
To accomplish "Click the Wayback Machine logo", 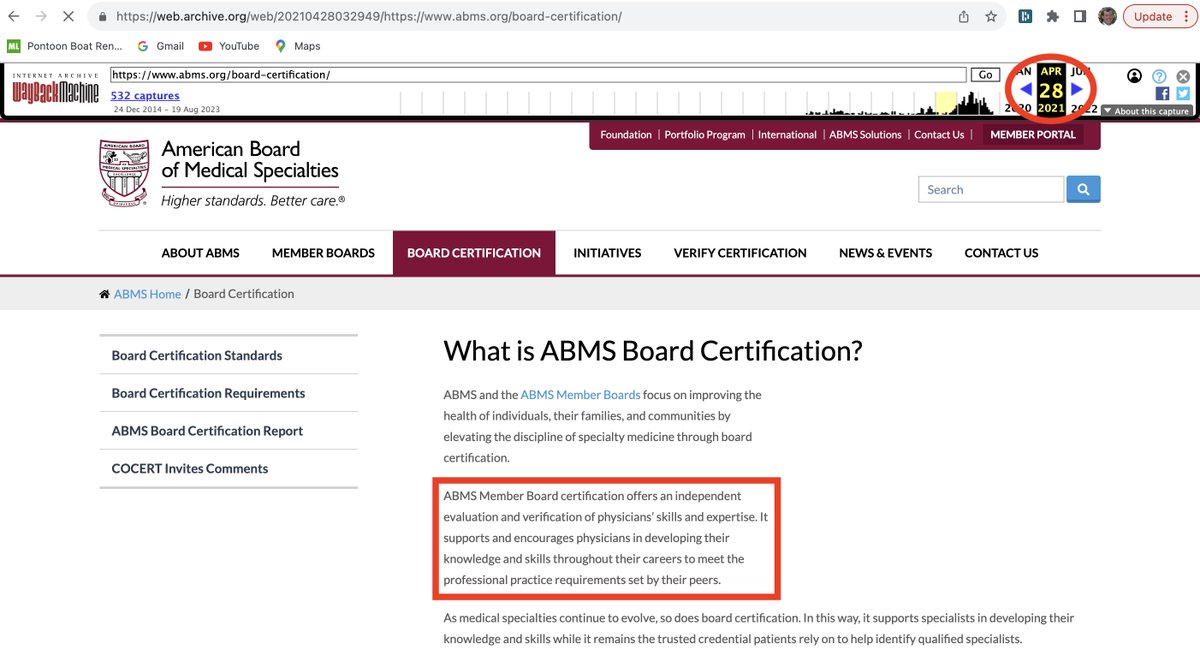I will (x=55, y=90).
